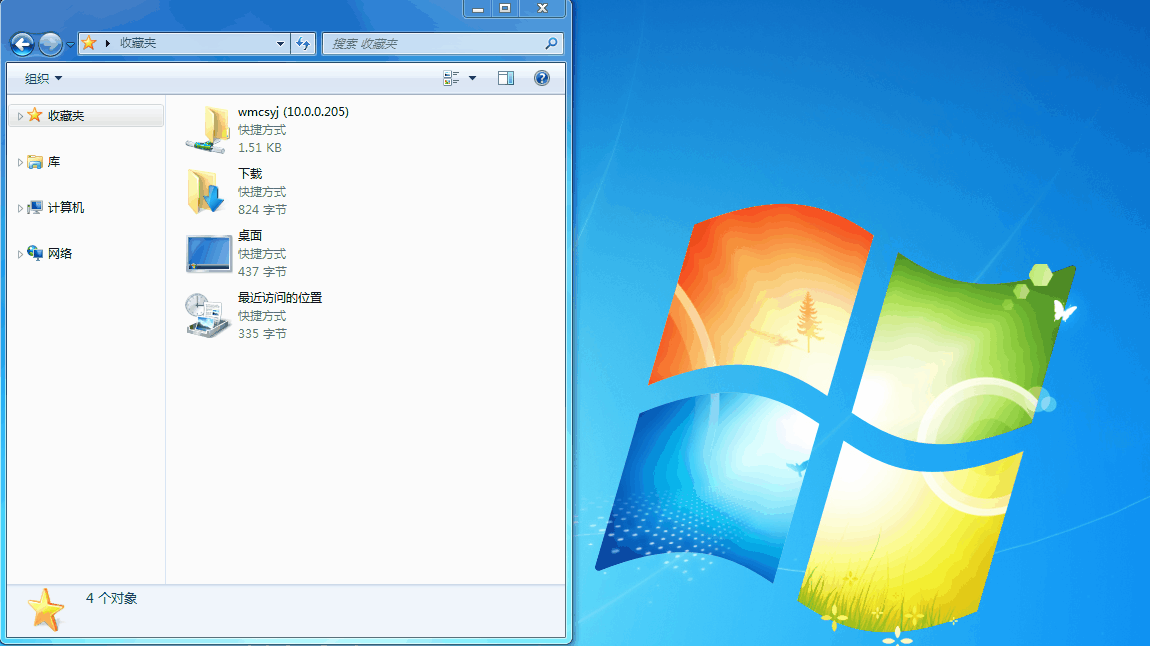Change view with the view mode icon
The height and width of the screenshot is (646, 1150).
point(451,78)
